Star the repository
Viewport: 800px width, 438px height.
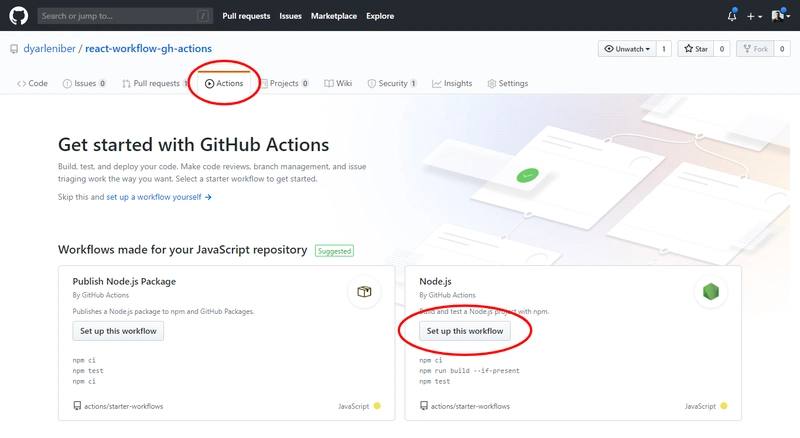[x=695, y=49]
